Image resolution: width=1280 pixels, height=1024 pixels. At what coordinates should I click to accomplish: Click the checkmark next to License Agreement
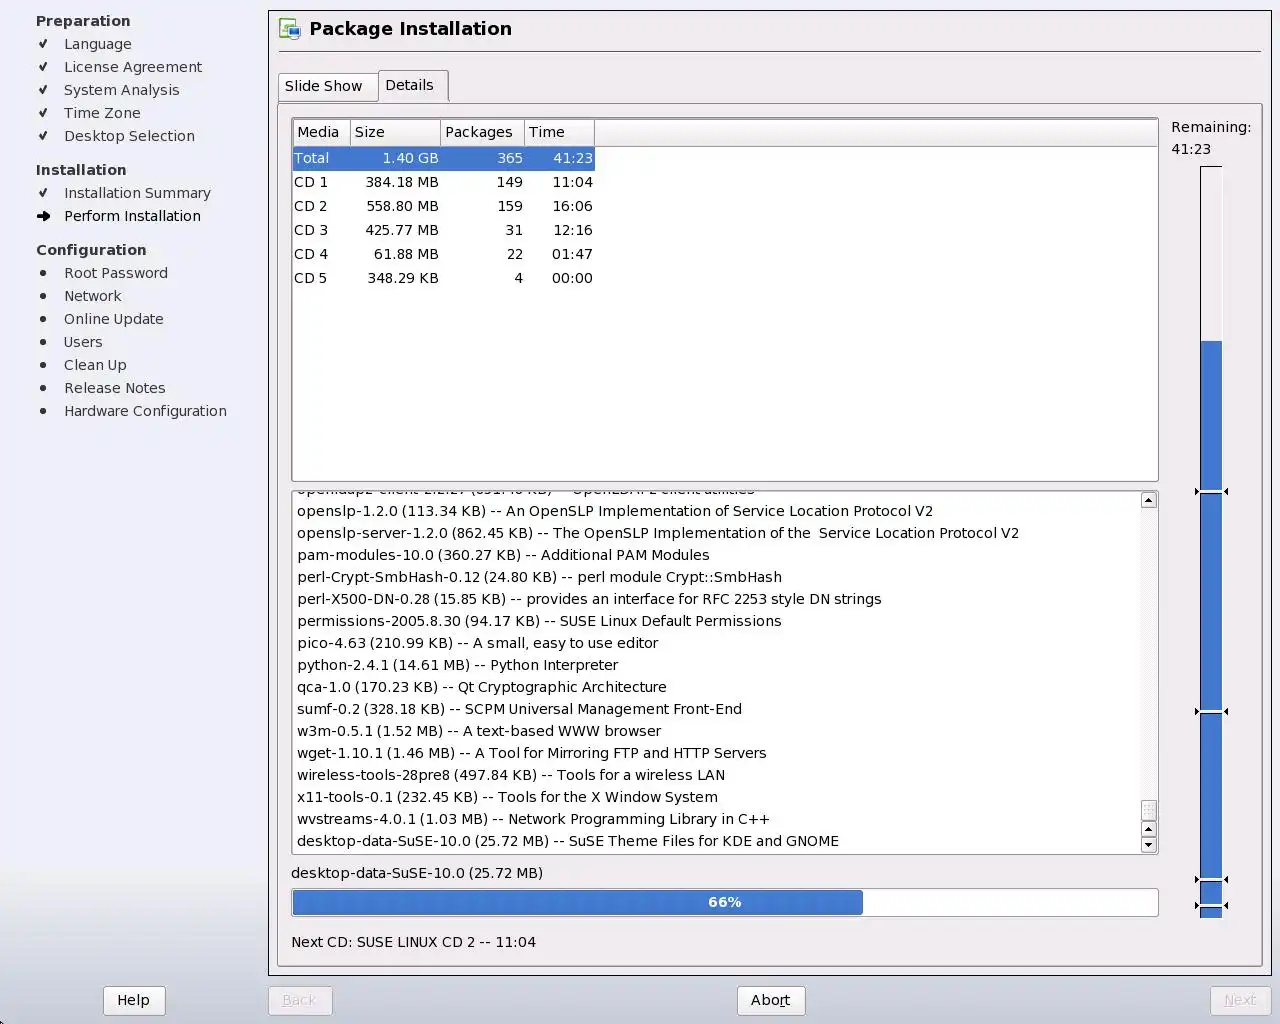point(43,67)
